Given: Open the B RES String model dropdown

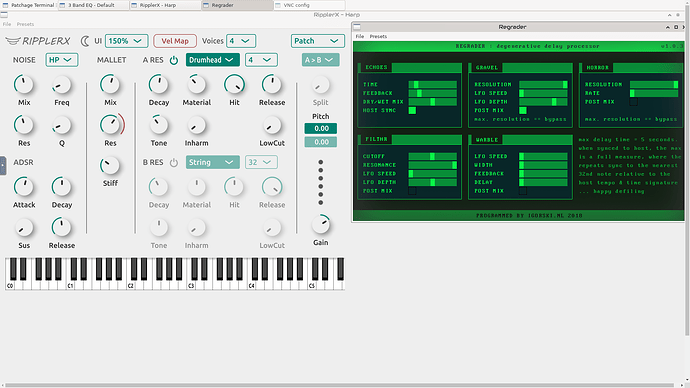Looking at the screenshot, I should click(x=213, y=162).
